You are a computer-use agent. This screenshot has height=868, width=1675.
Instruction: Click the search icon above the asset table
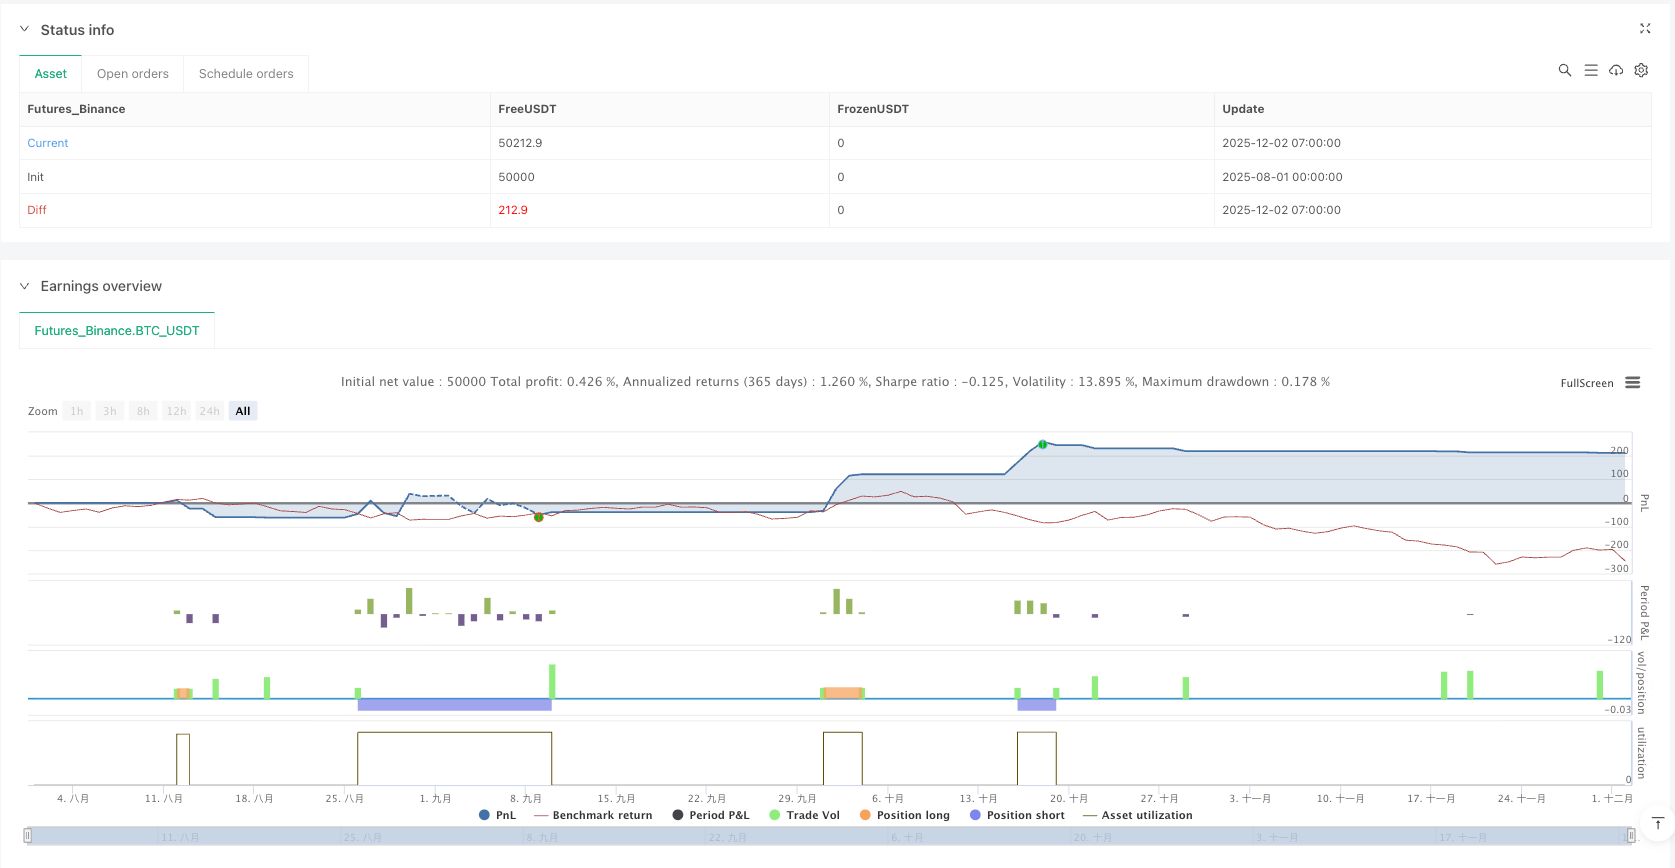click(x=1564, y=70)
